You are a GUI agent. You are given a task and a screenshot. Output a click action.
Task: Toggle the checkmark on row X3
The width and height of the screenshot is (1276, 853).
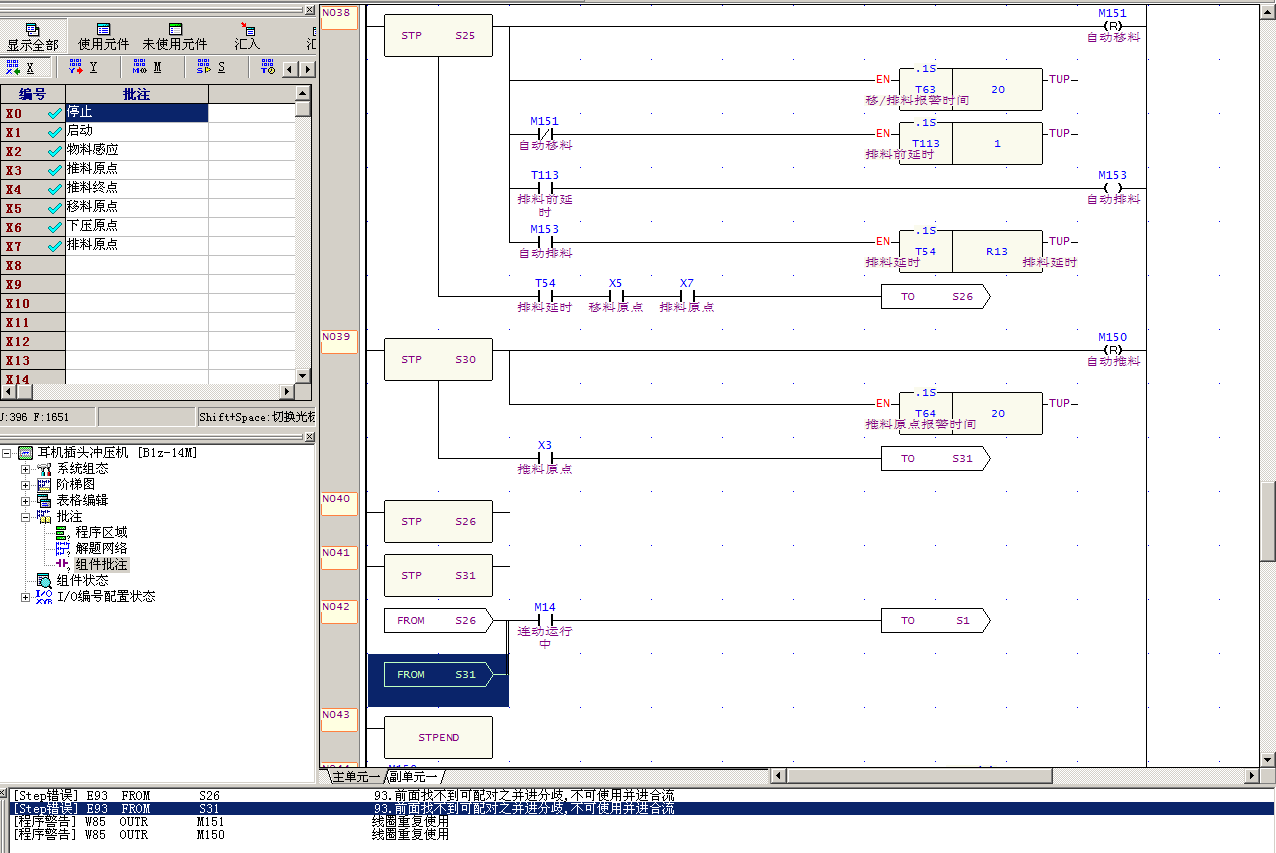tap(55, 170)
